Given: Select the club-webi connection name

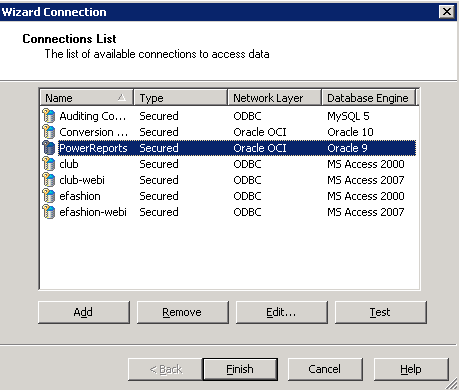Looking at the screenshot, I should [x=82, y=180].
